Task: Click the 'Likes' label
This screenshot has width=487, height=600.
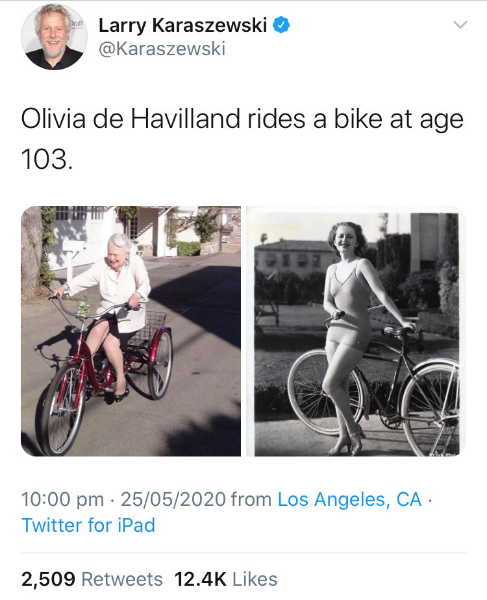Action: pos(255,579)
